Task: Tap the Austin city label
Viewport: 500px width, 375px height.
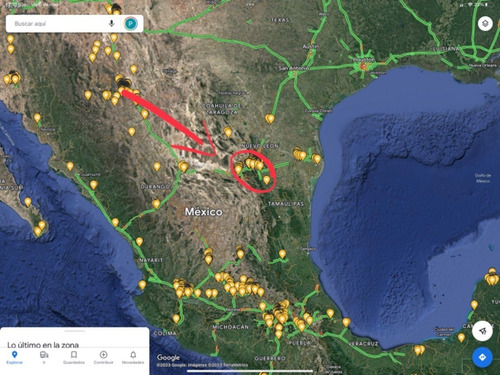Action: click(x=310, y=46)
